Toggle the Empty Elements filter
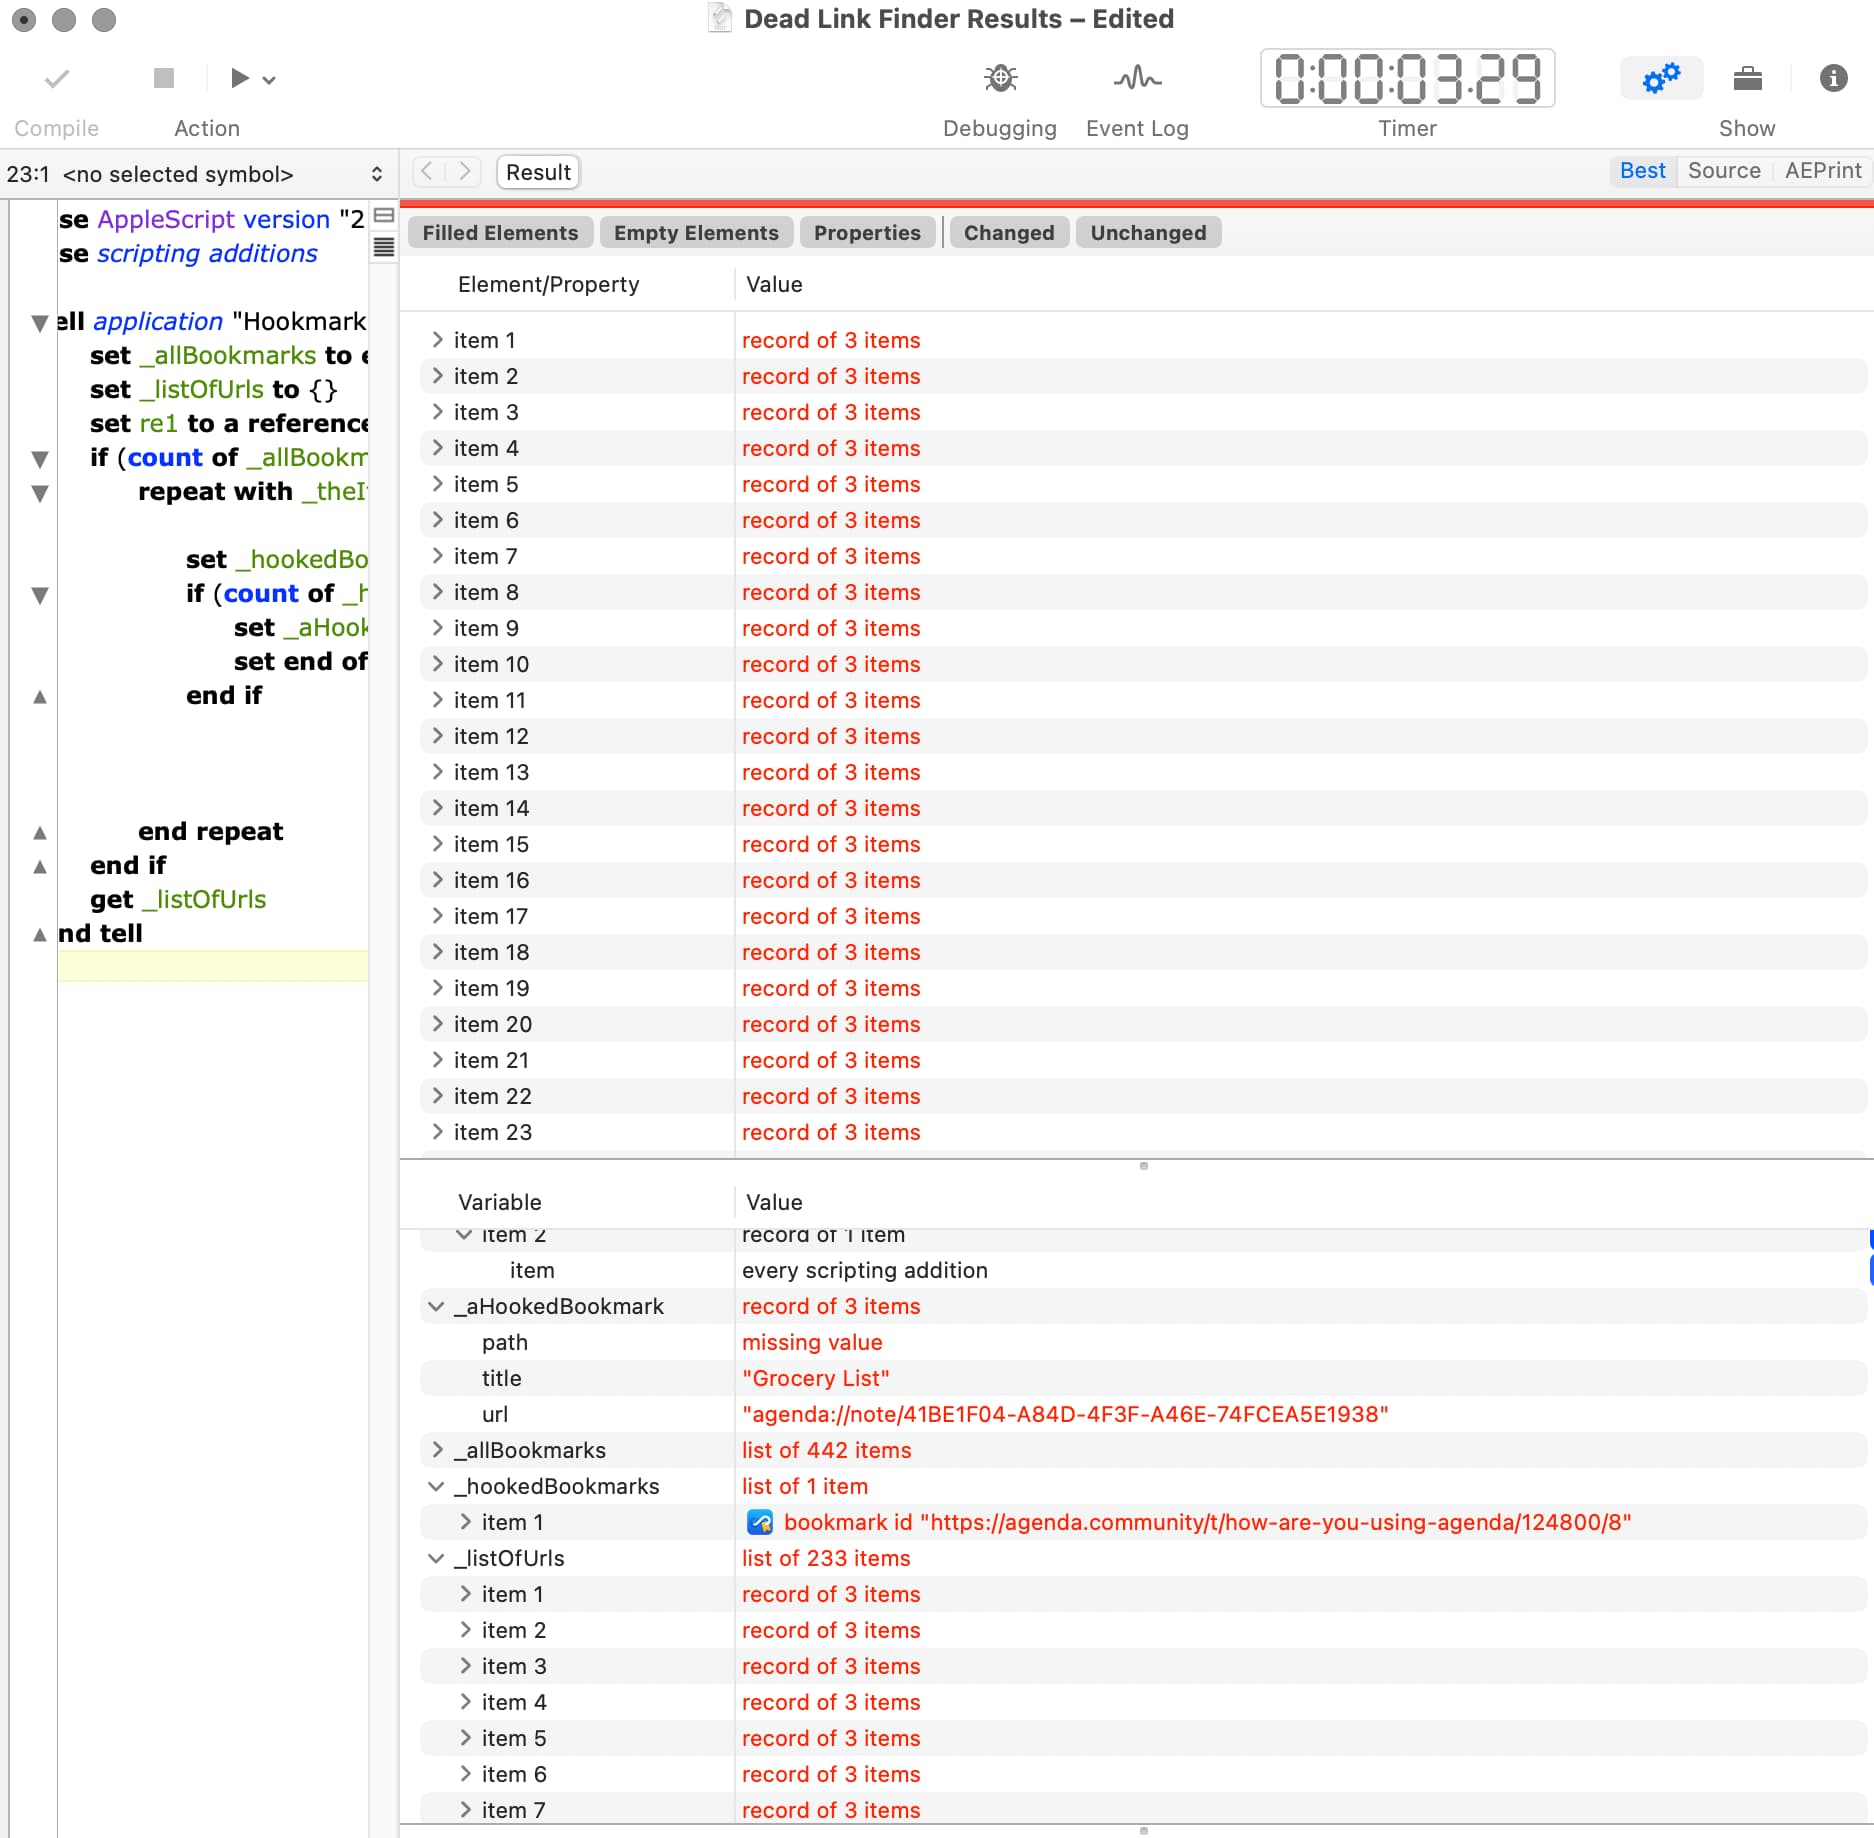The height and width of the screenshot is (1838, 1874). 696,233
